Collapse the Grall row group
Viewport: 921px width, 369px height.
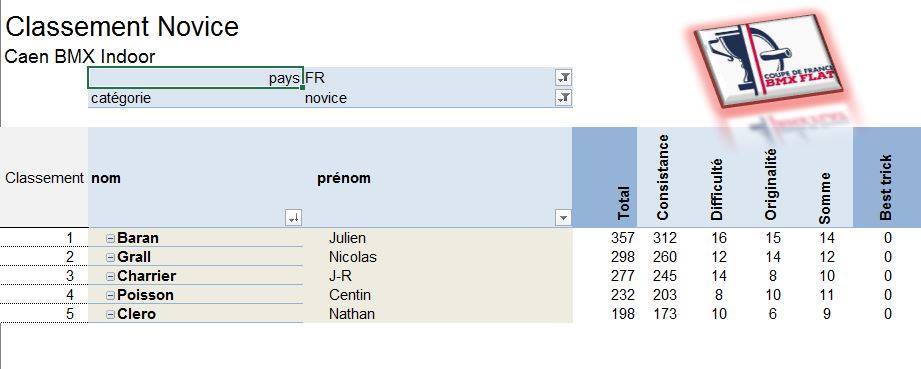(x=110, y=257)
